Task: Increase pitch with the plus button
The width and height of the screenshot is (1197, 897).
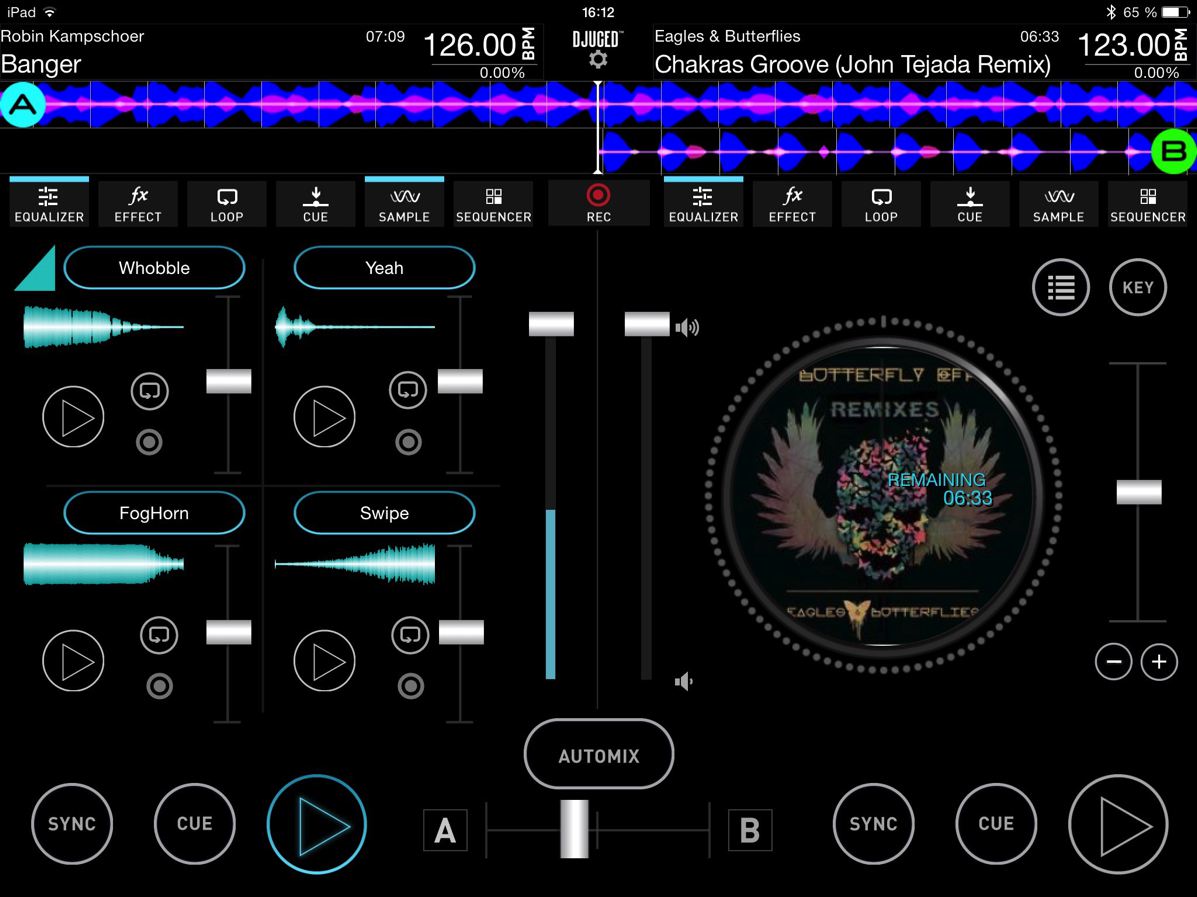Action: click(1159, 661)
